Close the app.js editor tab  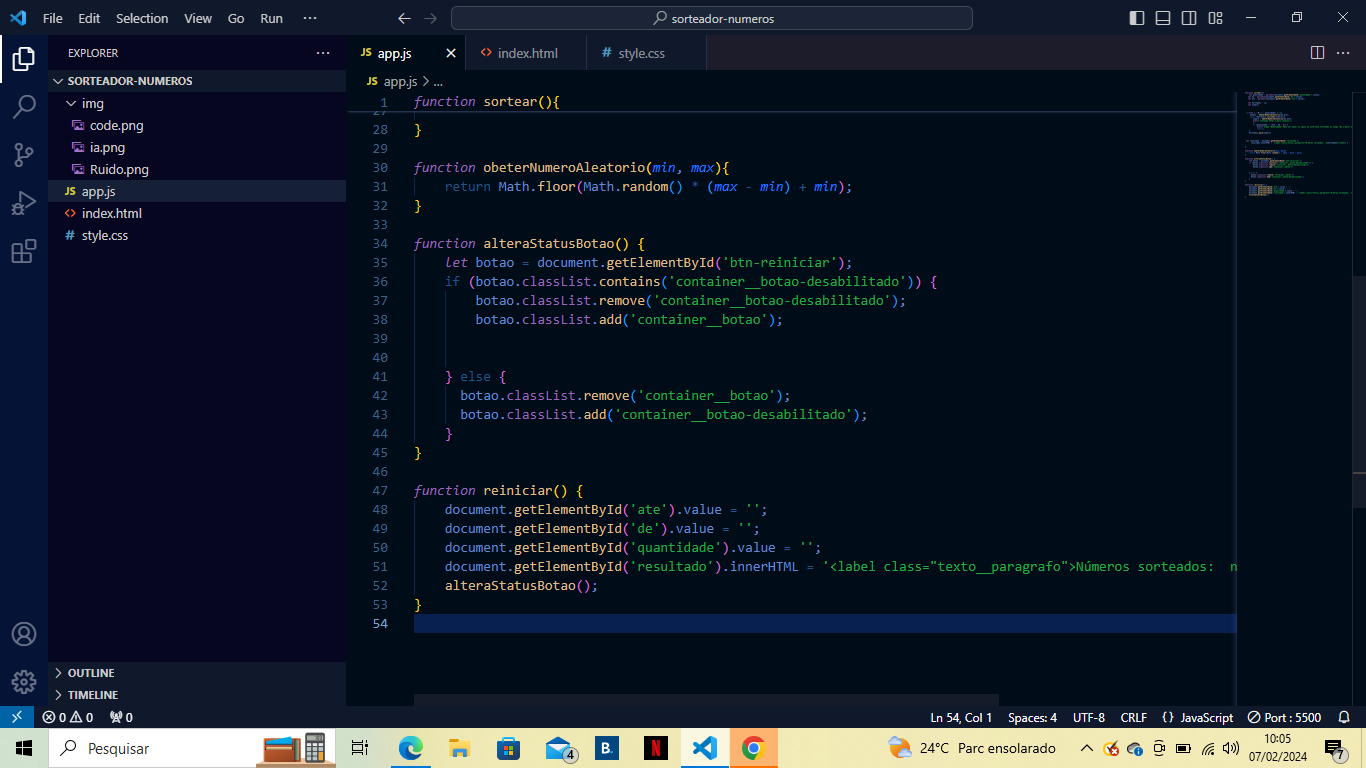451,53
